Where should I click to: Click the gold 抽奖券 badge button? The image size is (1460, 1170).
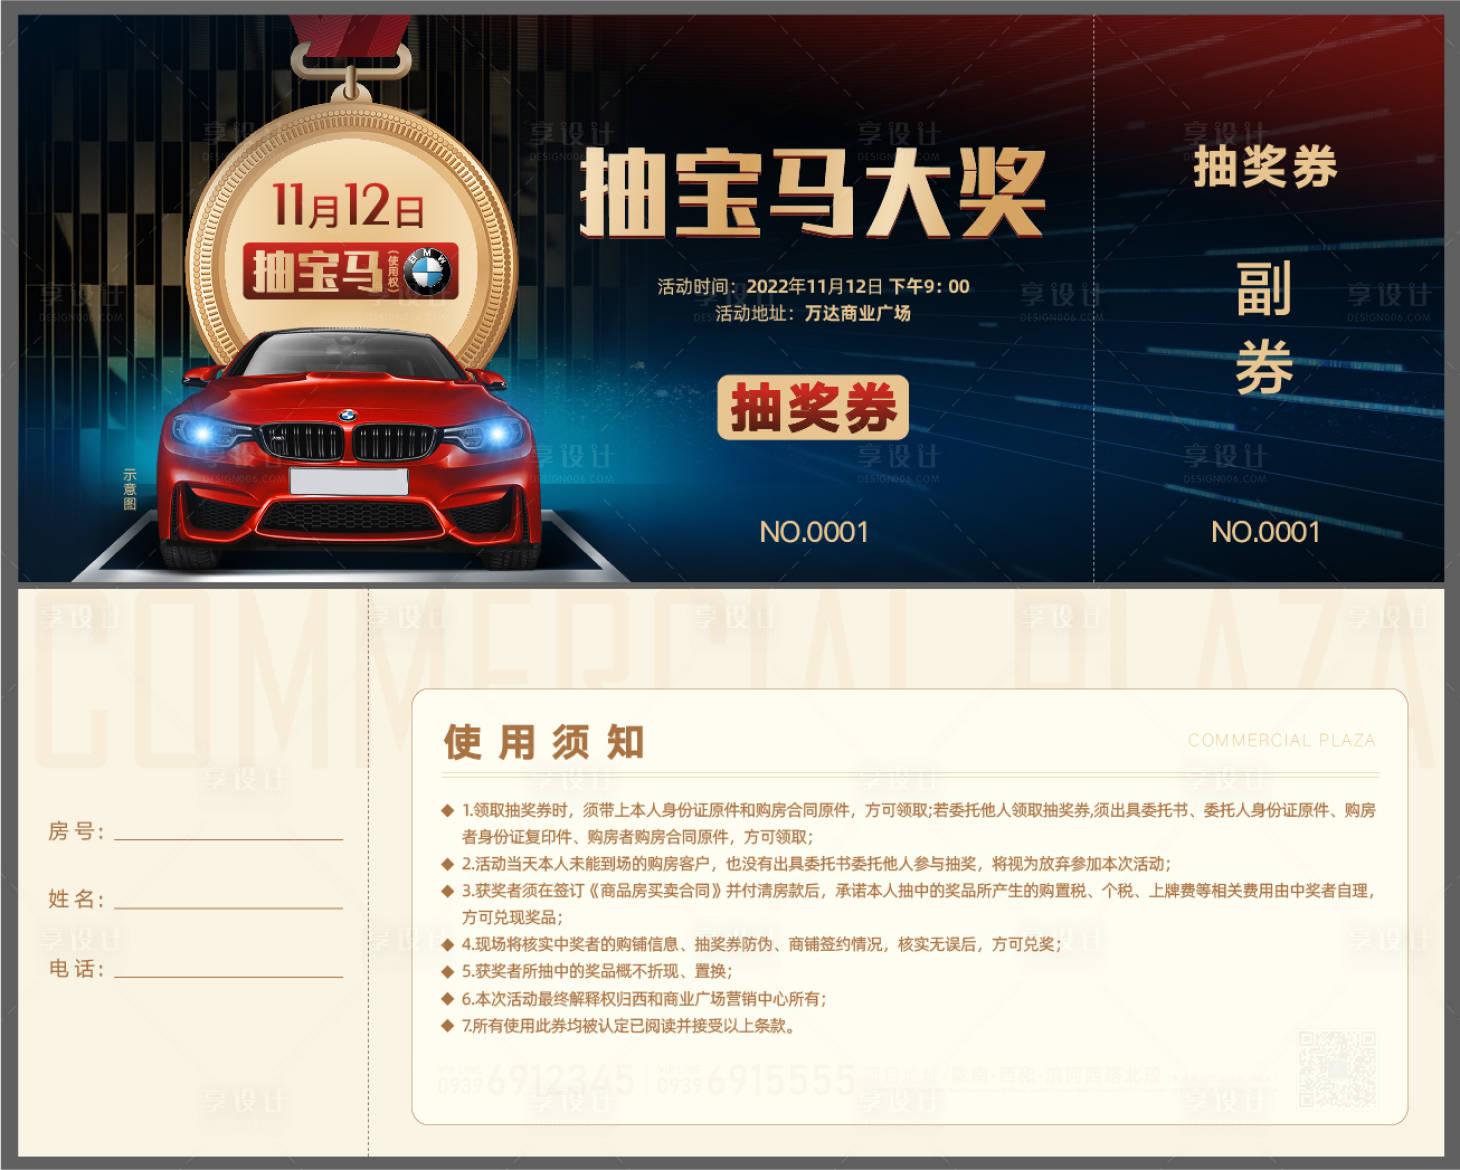(x=813, y=407)
